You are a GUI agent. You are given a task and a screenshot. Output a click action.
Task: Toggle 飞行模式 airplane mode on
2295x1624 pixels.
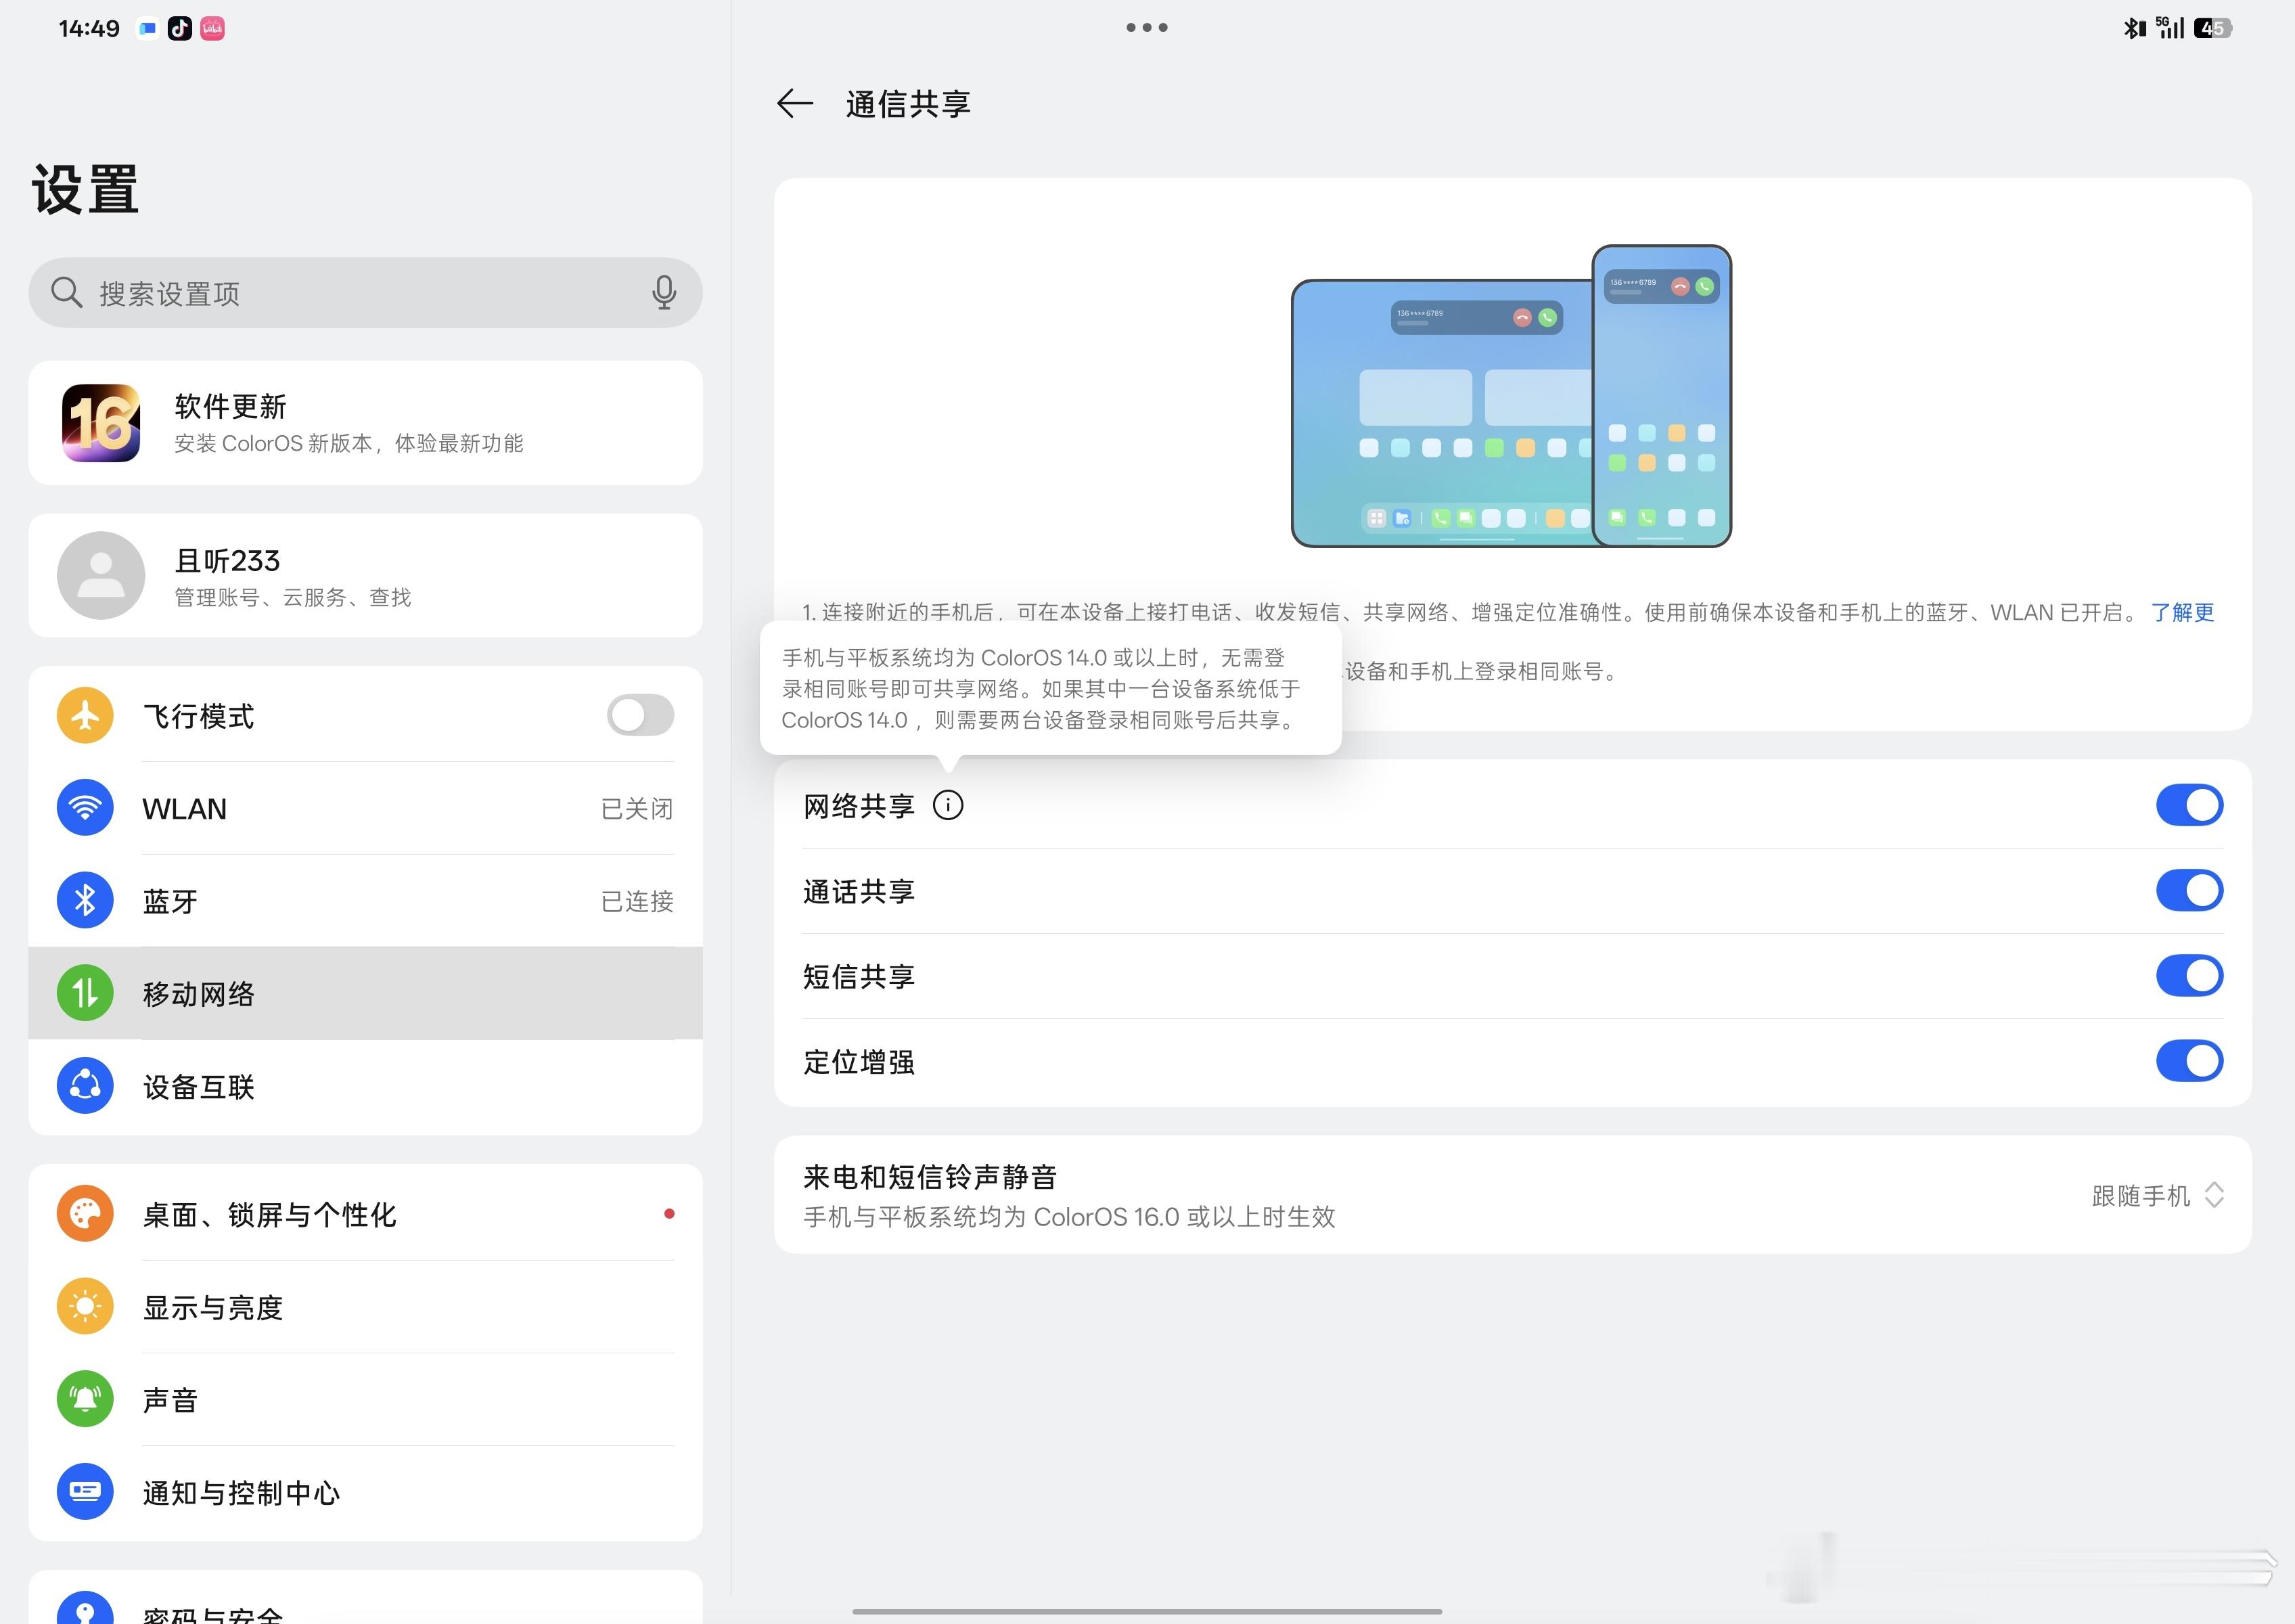(x=639, y=715)
